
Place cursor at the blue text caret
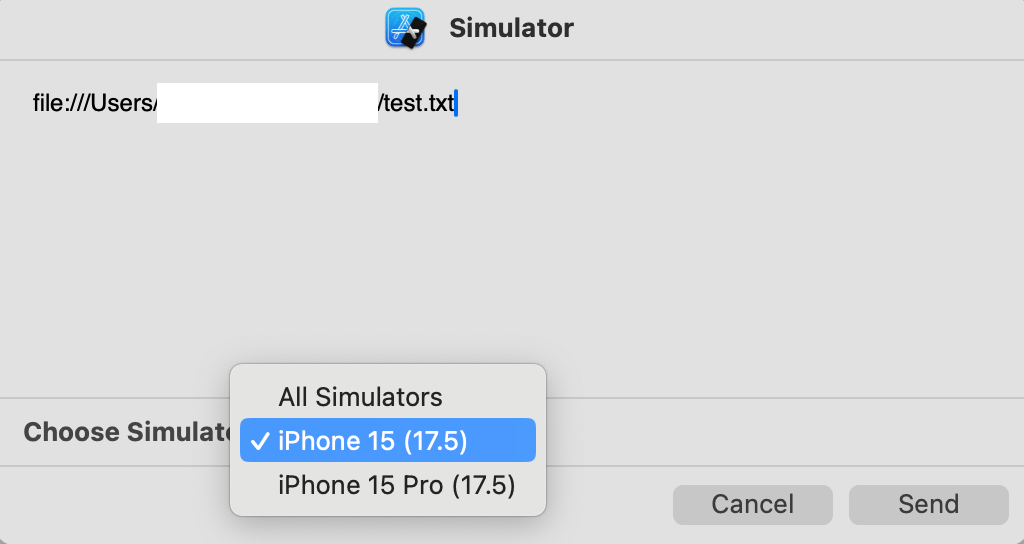[456, 103]
